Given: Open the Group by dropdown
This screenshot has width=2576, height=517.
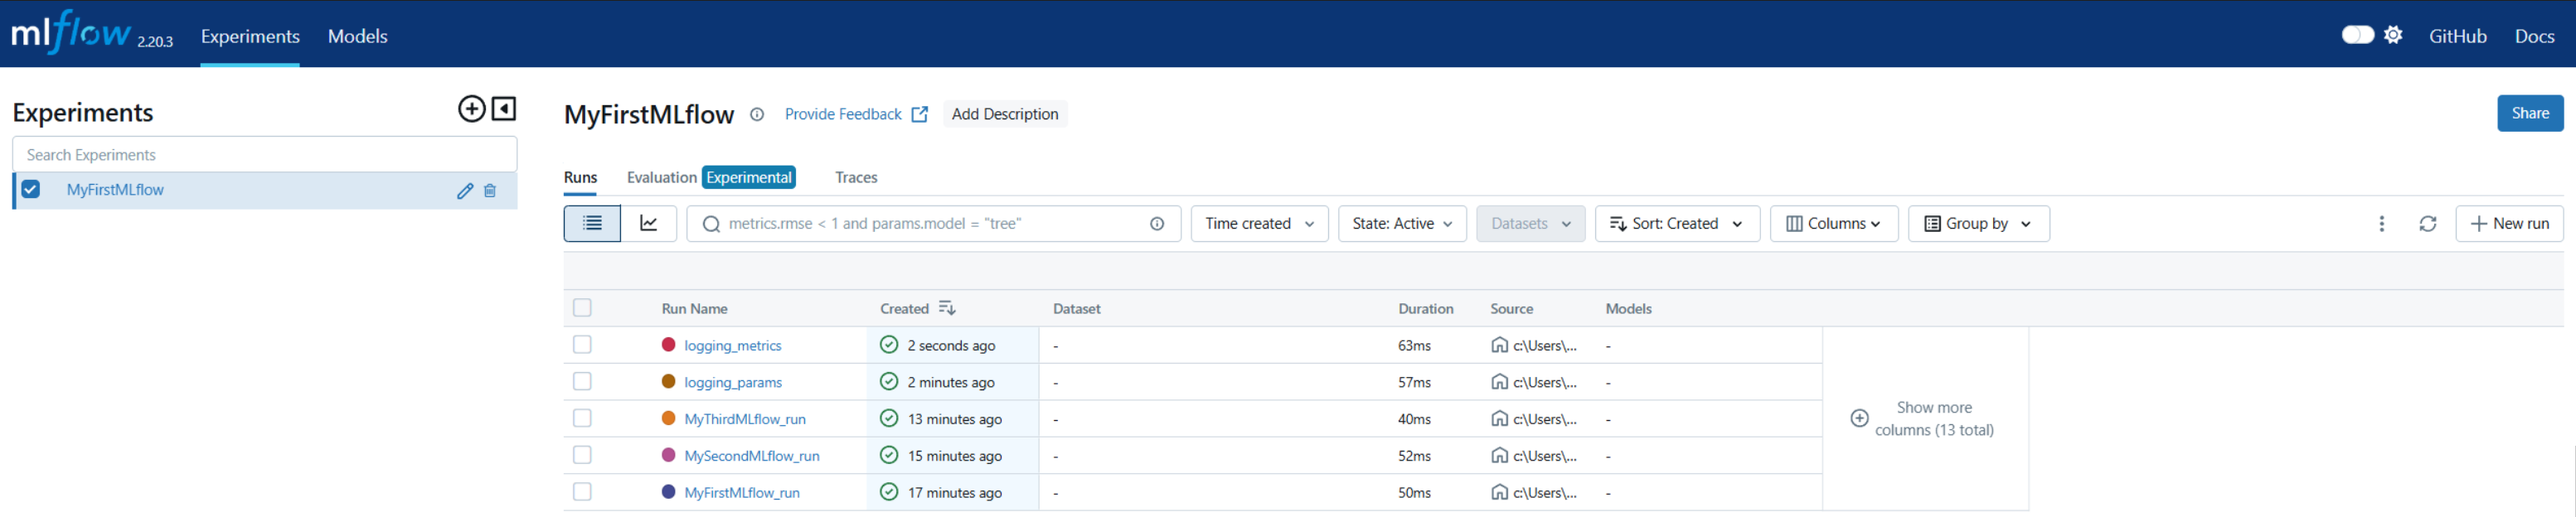Looking at the screenshot, I should (1978, 224).
